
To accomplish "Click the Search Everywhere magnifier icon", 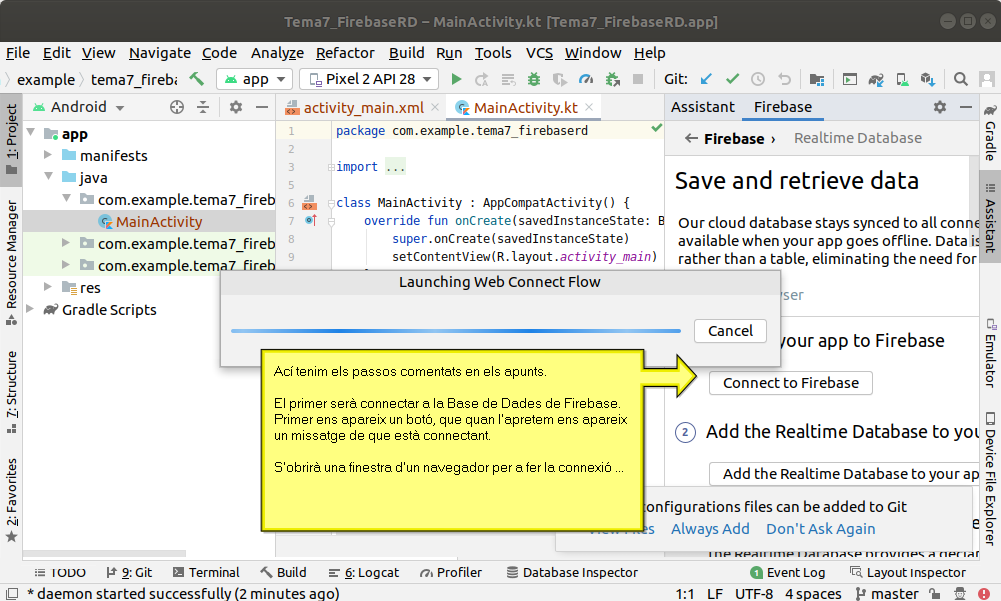I will (960, 79).
